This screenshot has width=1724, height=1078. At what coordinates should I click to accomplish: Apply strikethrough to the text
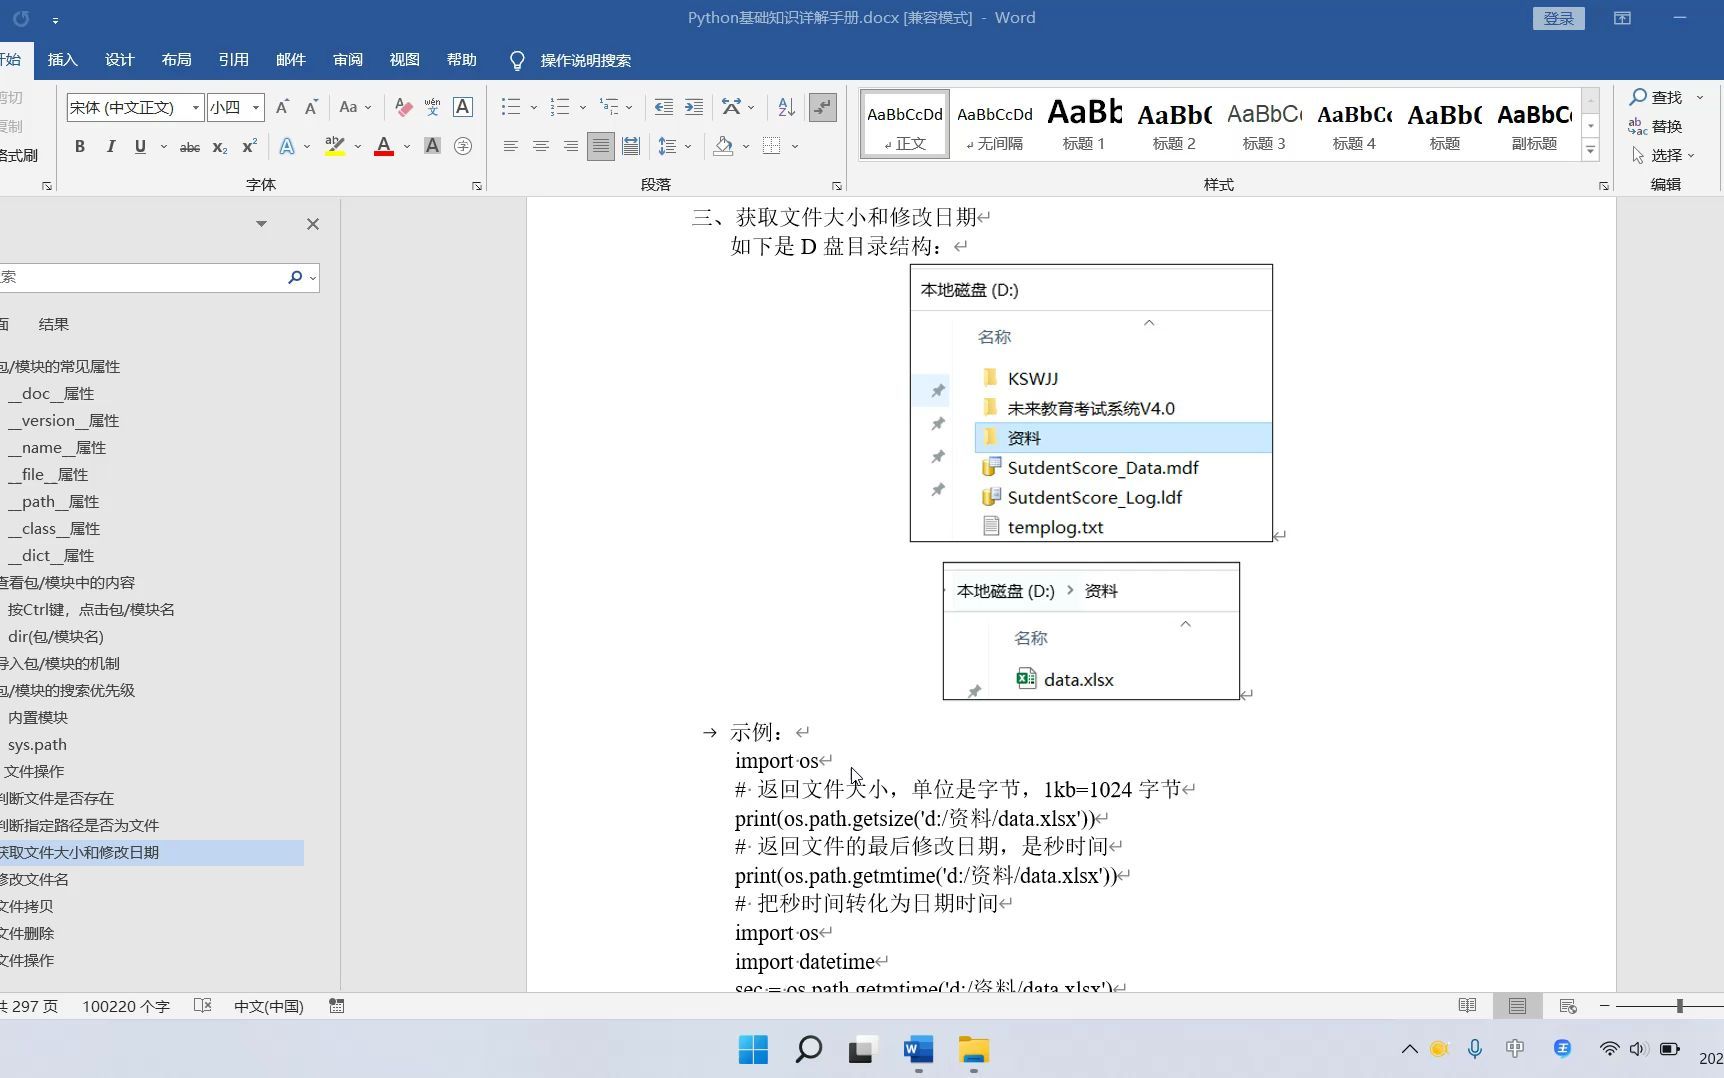tap(189, 147)
